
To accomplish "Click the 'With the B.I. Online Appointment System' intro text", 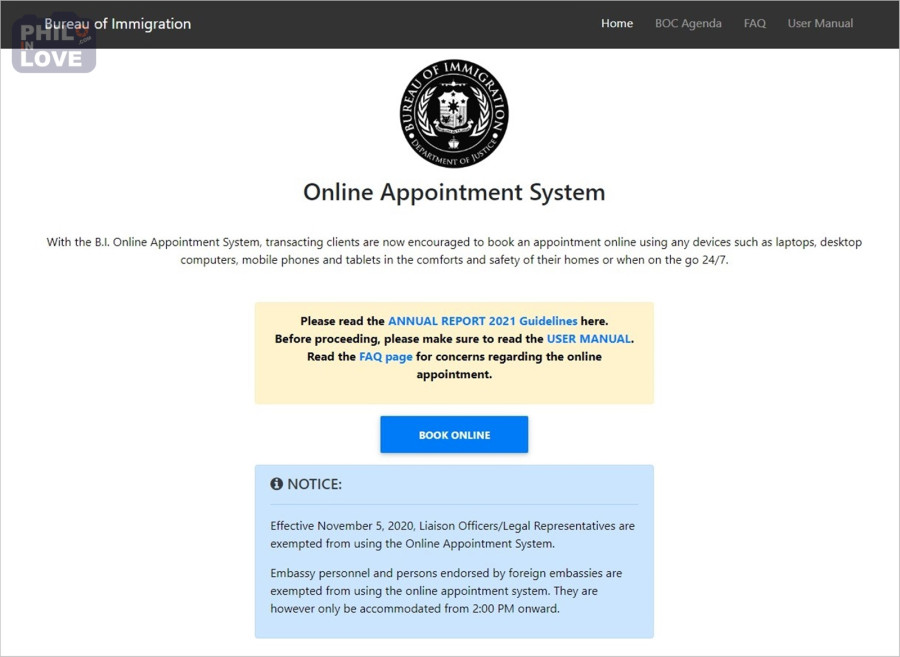I will pos(454,251).
